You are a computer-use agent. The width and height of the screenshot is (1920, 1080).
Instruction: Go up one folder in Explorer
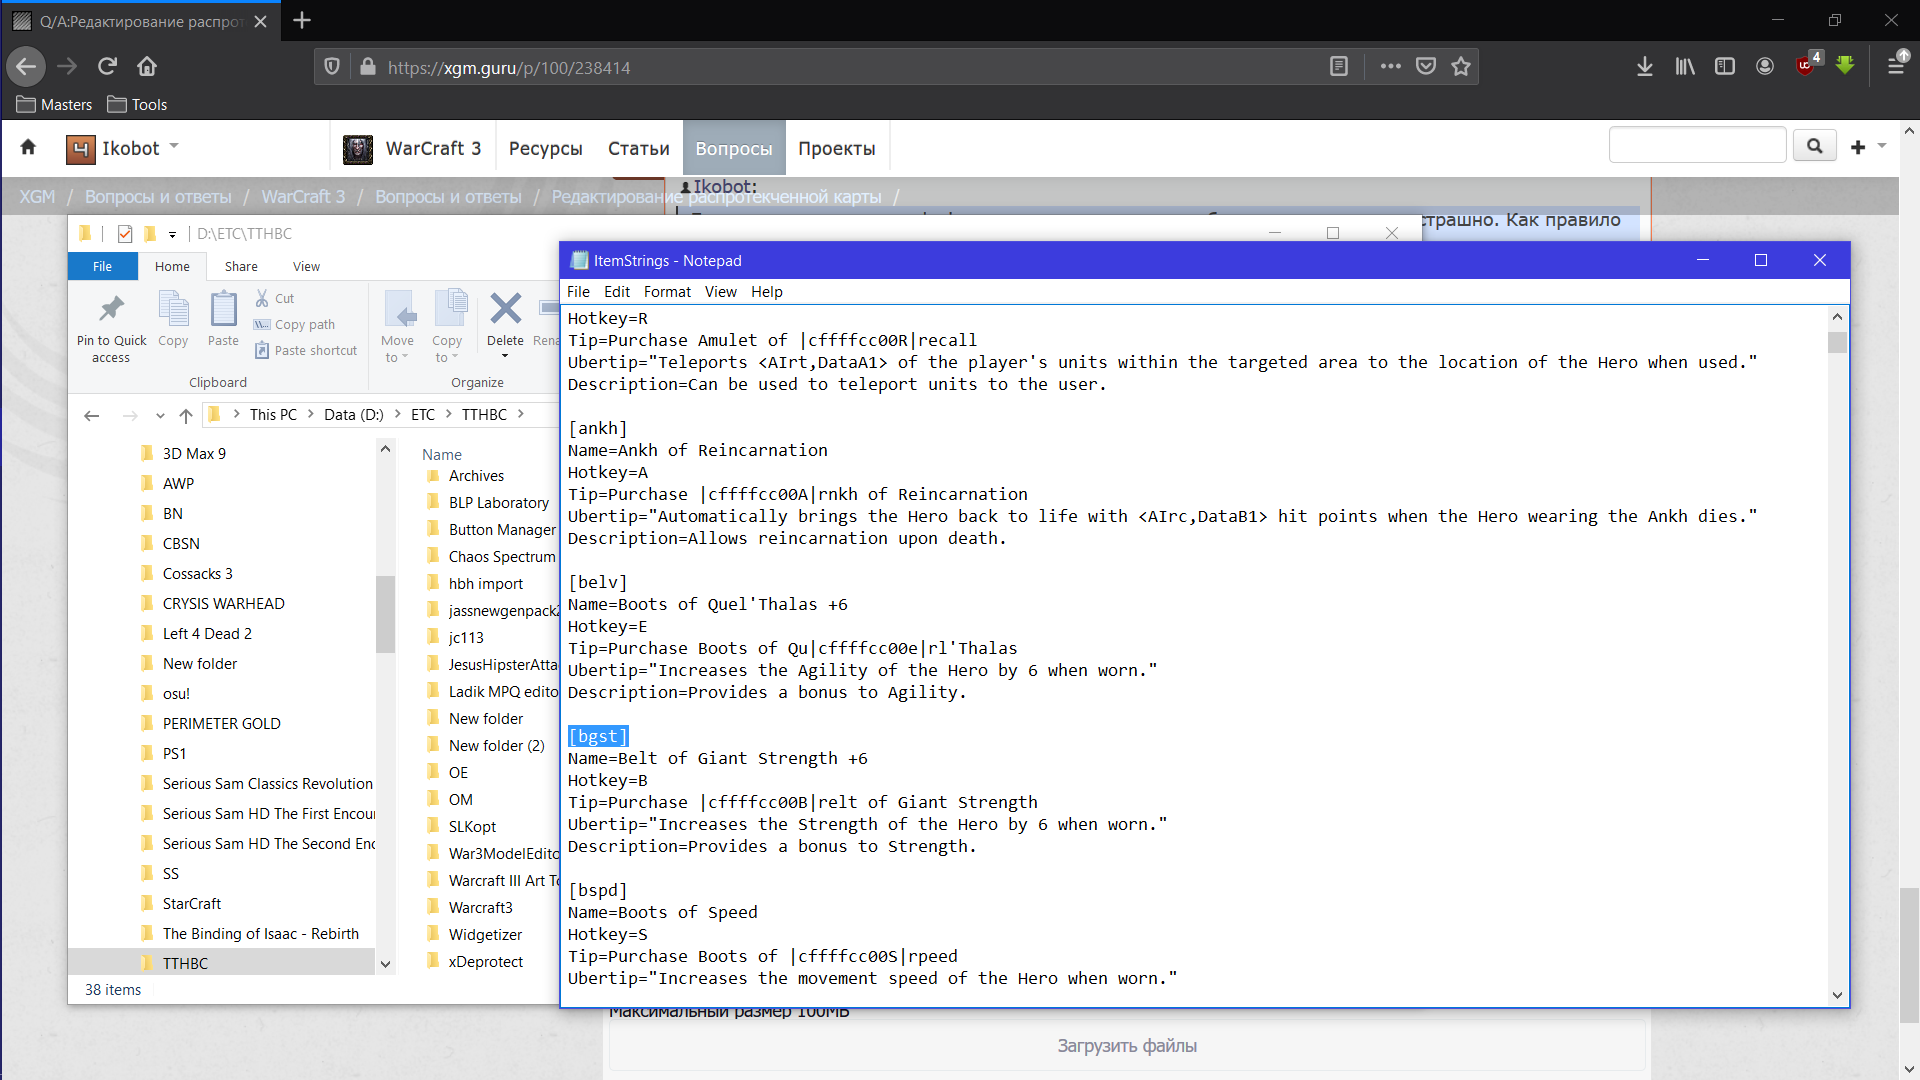[x=186, y=415]
